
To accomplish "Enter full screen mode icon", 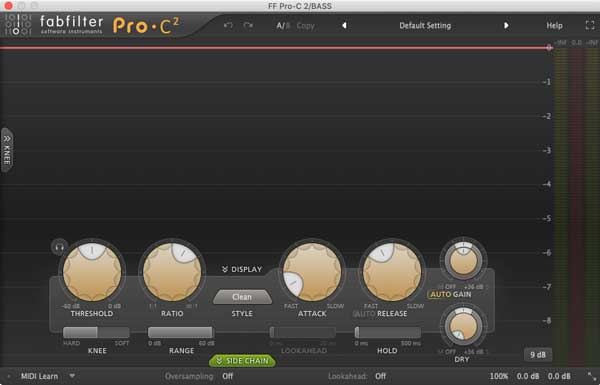I will (x=590, y=25).
